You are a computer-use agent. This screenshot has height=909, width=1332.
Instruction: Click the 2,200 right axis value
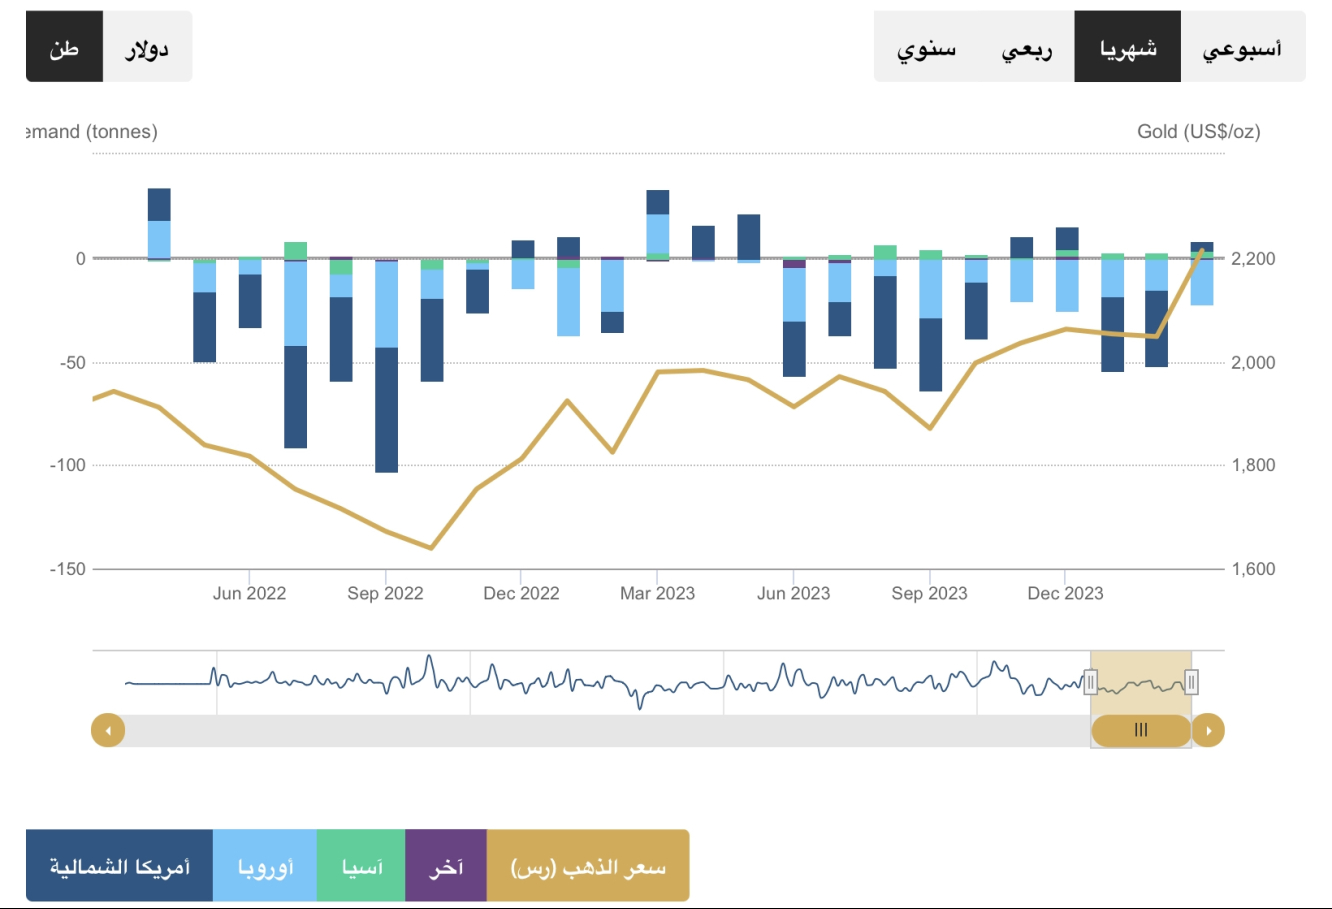click(1253, 258)
